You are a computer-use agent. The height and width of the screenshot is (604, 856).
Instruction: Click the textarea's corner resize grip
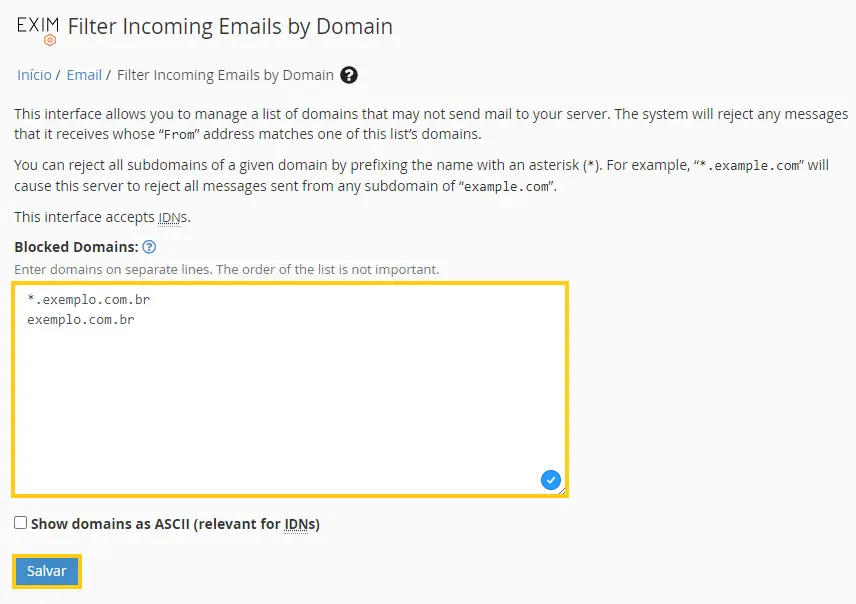click(562, 491)
